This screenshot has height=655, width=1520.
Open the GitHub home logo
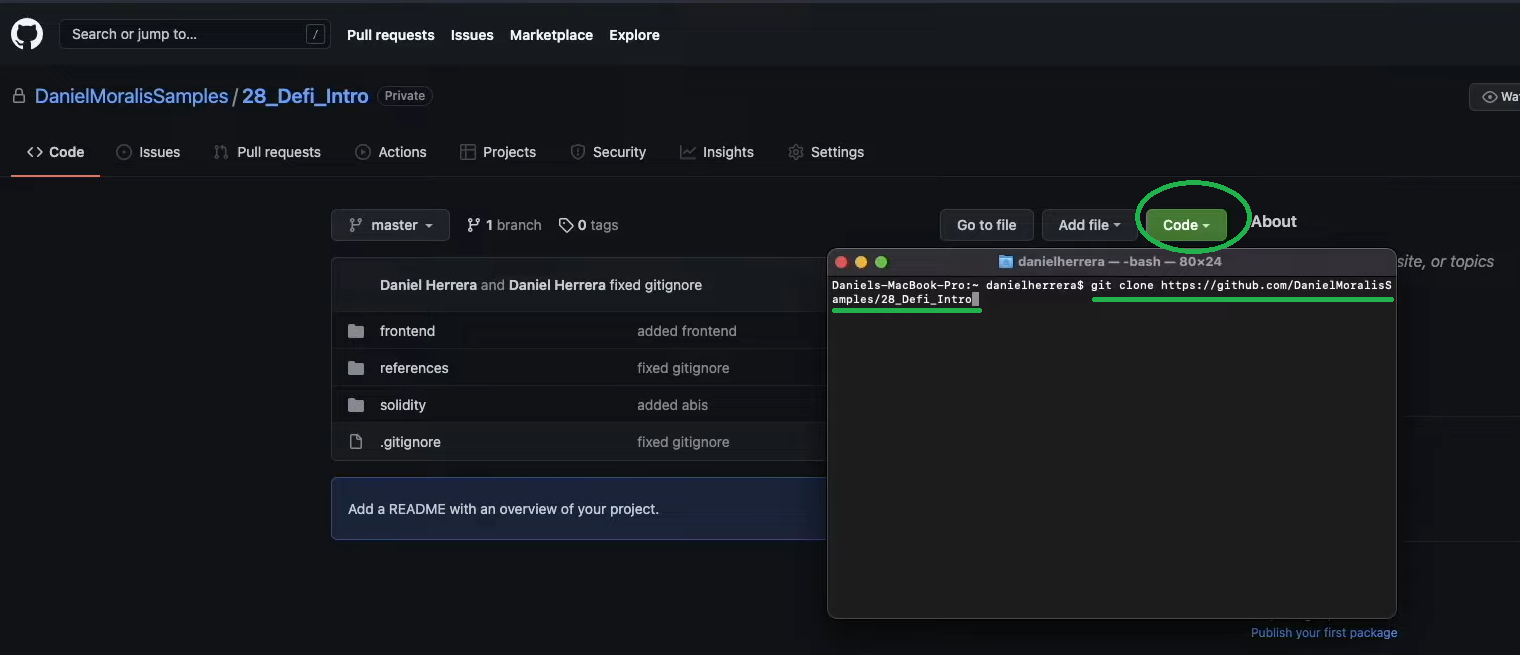(27, 35)
